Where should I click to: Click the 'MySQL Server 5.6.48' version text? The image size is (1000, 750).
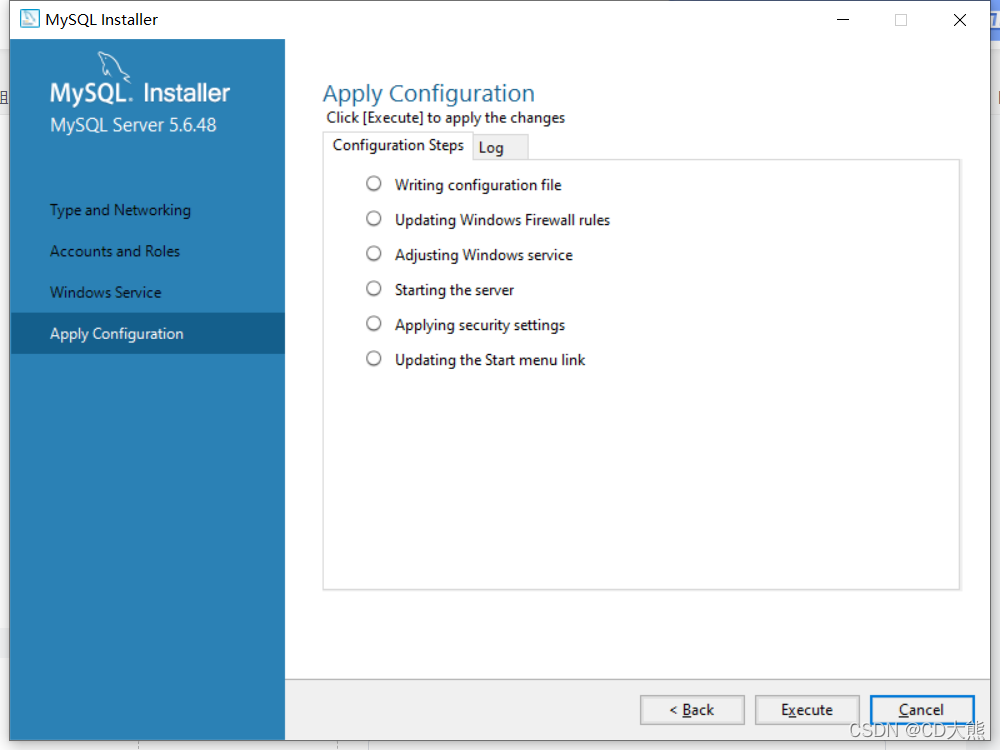(x=133, y=125)
